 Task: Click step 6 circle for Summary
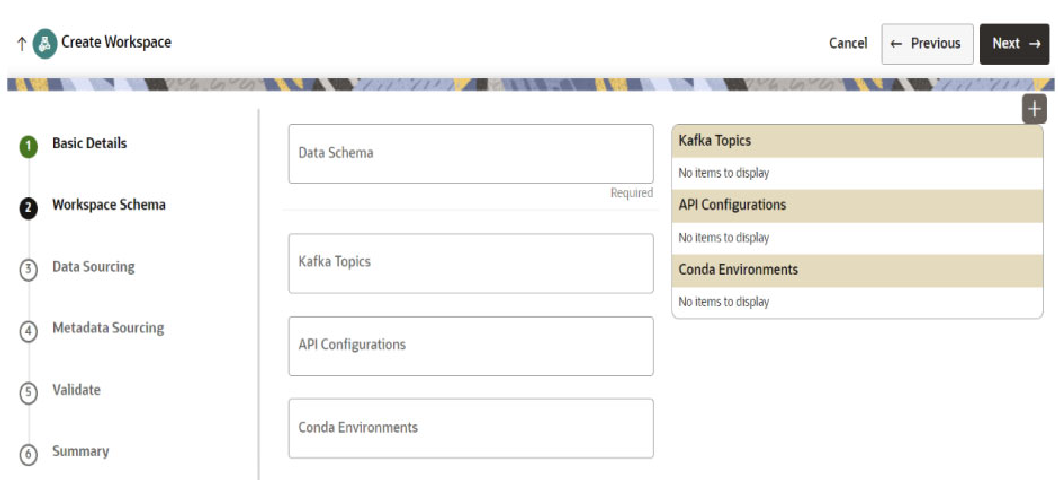pos(28,454)
